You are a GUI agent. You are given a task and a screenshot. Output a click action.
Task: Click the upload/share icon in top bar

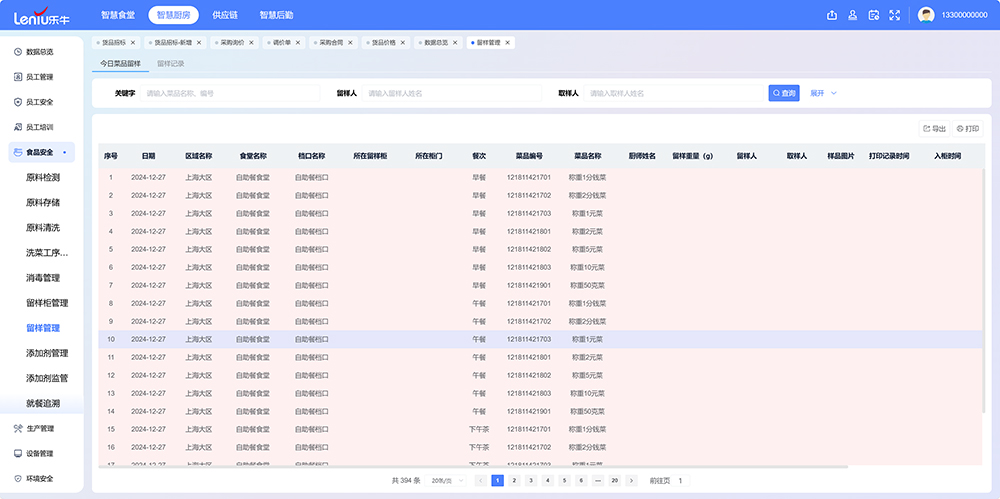832,15
